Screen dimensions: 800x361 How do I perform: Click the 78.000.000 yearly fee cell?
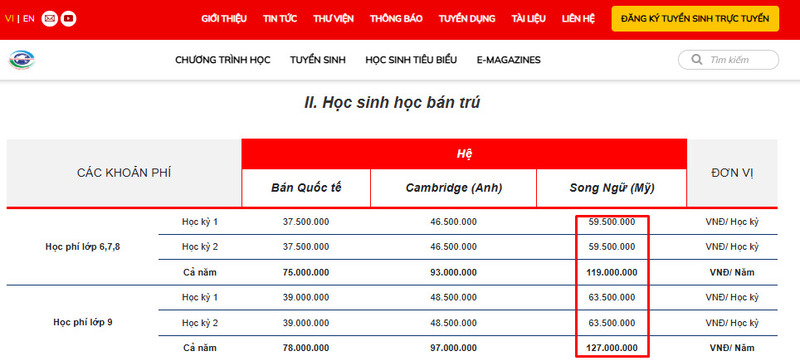point(306,348)
